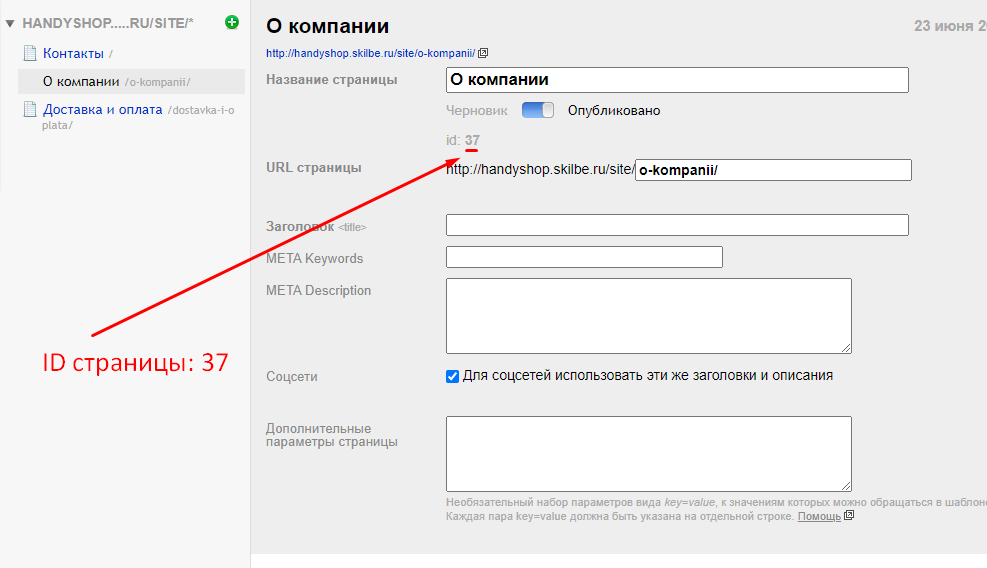
Task: Collapse the HANDYSHOP site tree triangle
Action: 9,22
